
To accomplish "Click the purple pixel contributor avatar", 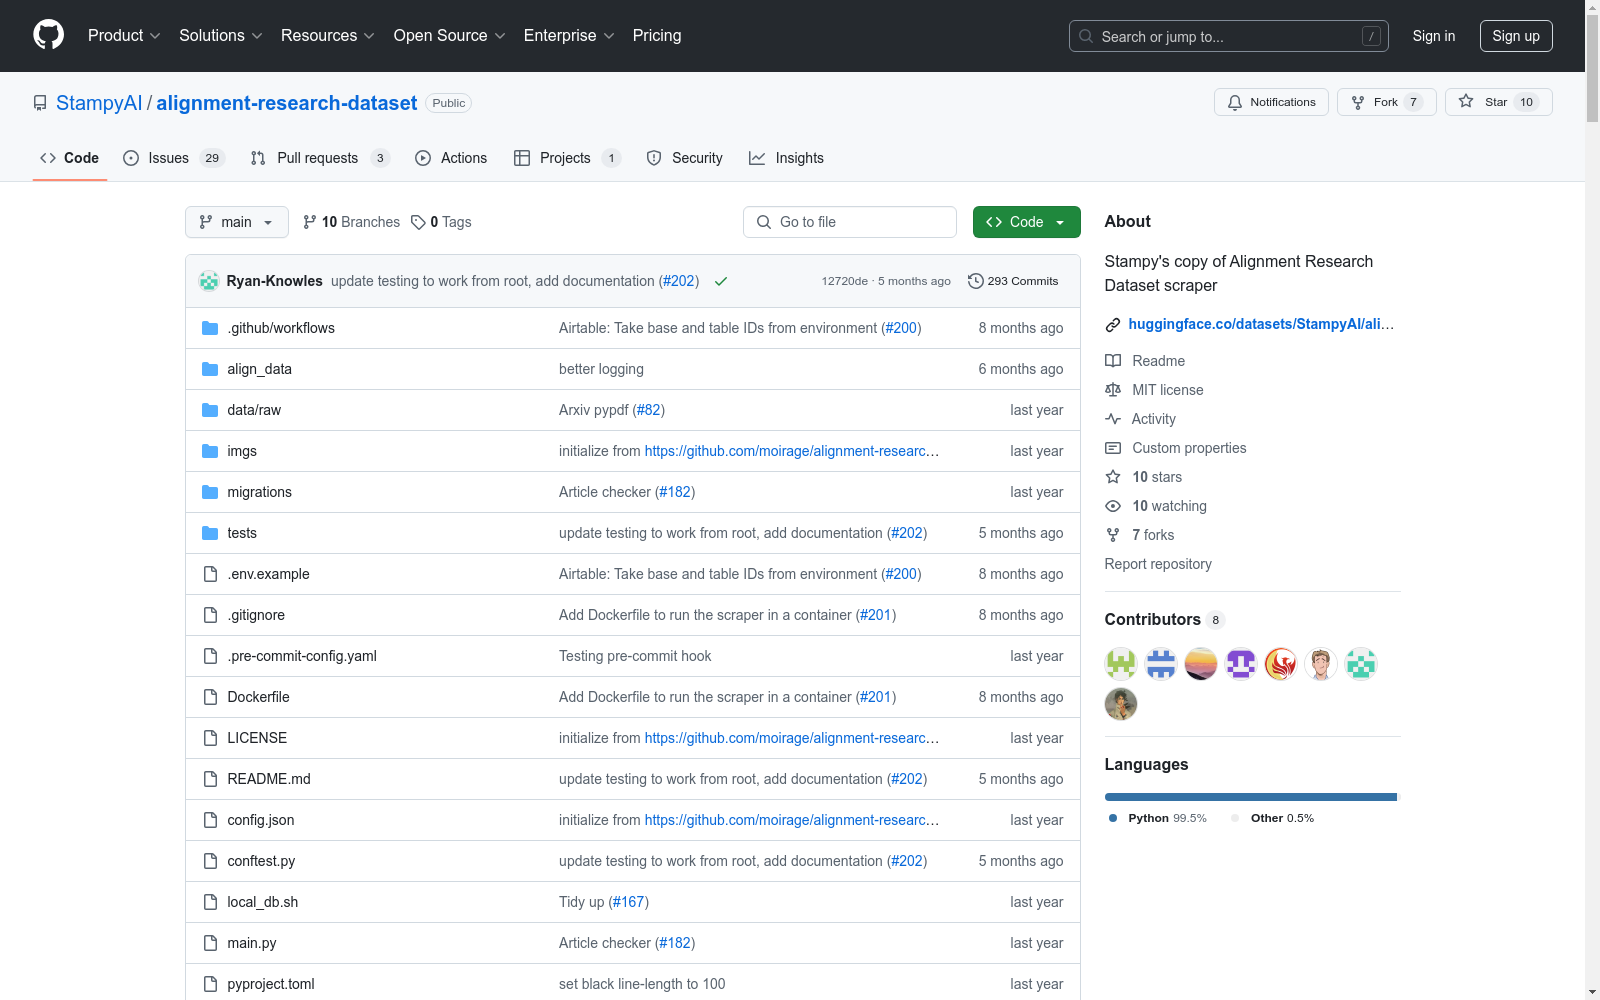I will pyautogui.click(x=1241, y=664).
